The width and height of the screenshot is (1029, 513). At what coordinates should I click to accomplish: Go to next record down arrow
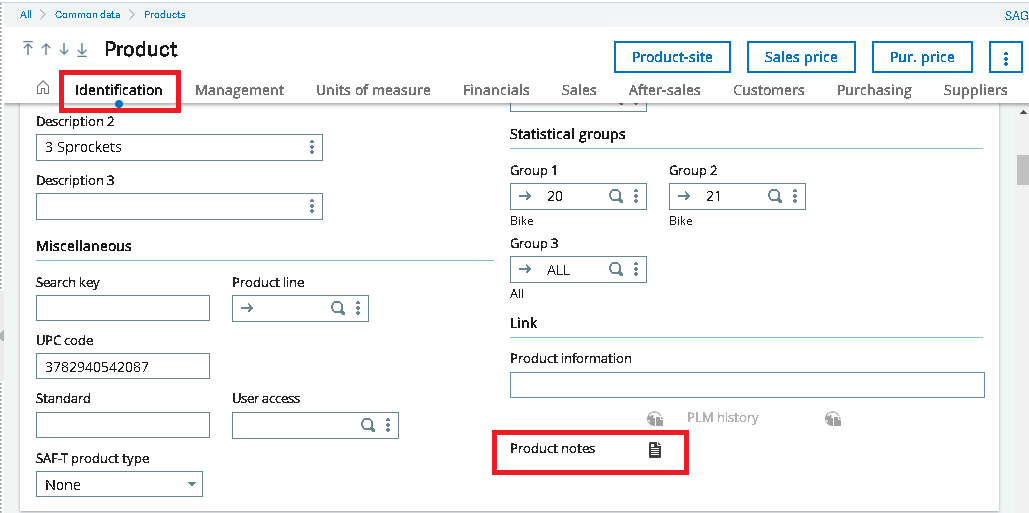coord(64,49)
